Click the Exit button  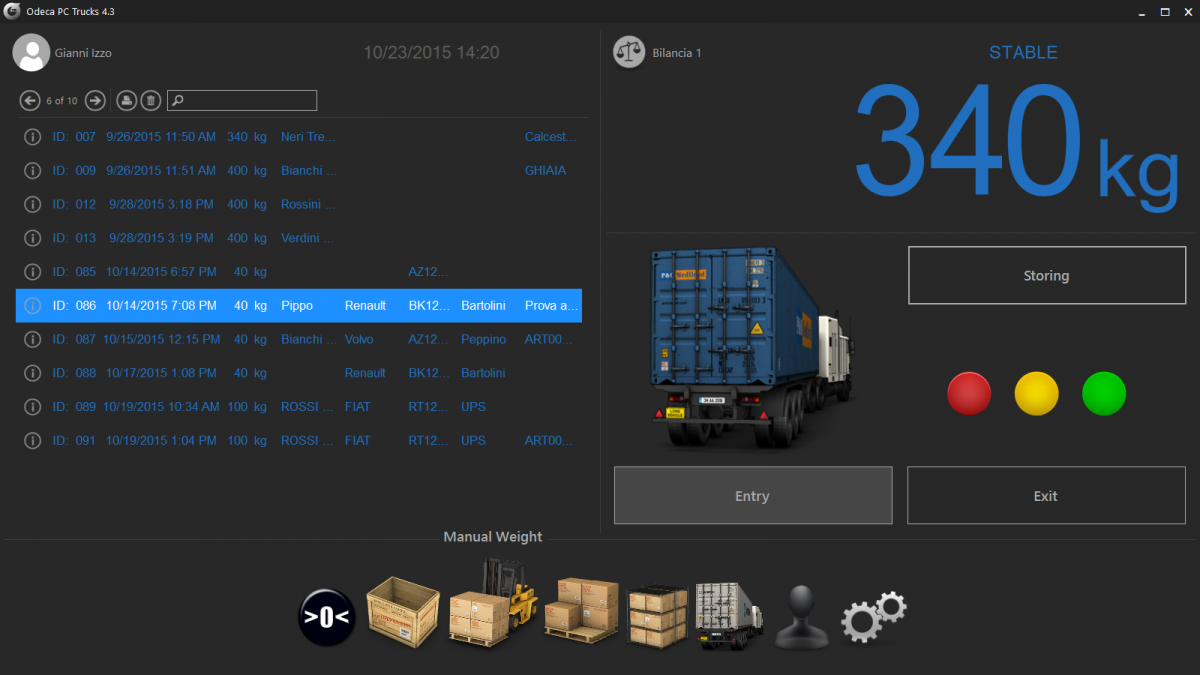click(x=1046, y=495)
